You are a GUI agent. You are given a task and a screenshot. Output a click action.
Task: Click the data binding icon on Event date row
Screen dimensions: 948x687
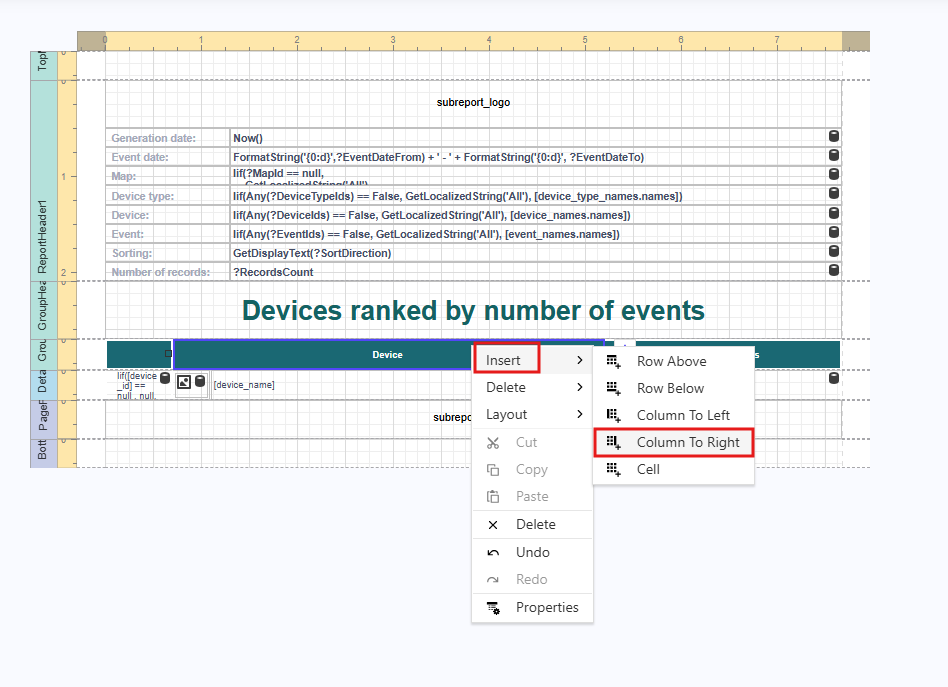tap(833, 156)
